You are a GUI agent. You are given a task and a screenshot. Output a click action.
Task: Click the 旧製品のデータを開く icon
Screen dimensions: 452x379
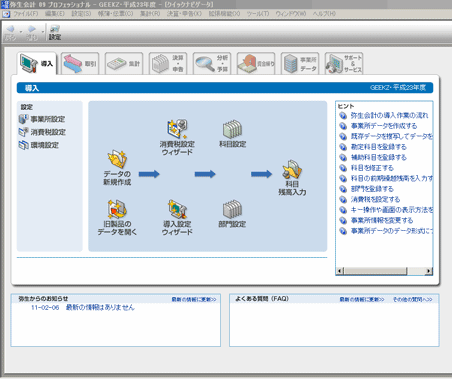(x=117, y=218)
